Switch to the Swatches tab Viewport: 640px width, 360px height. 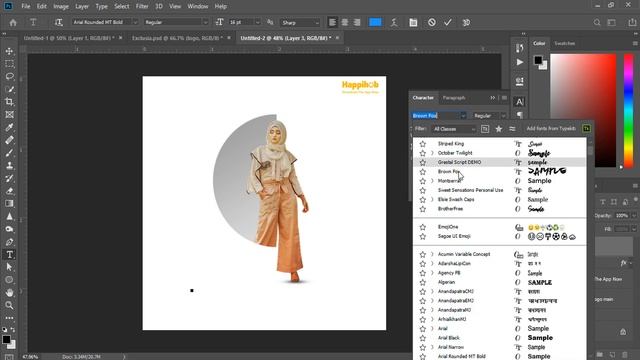564,43
